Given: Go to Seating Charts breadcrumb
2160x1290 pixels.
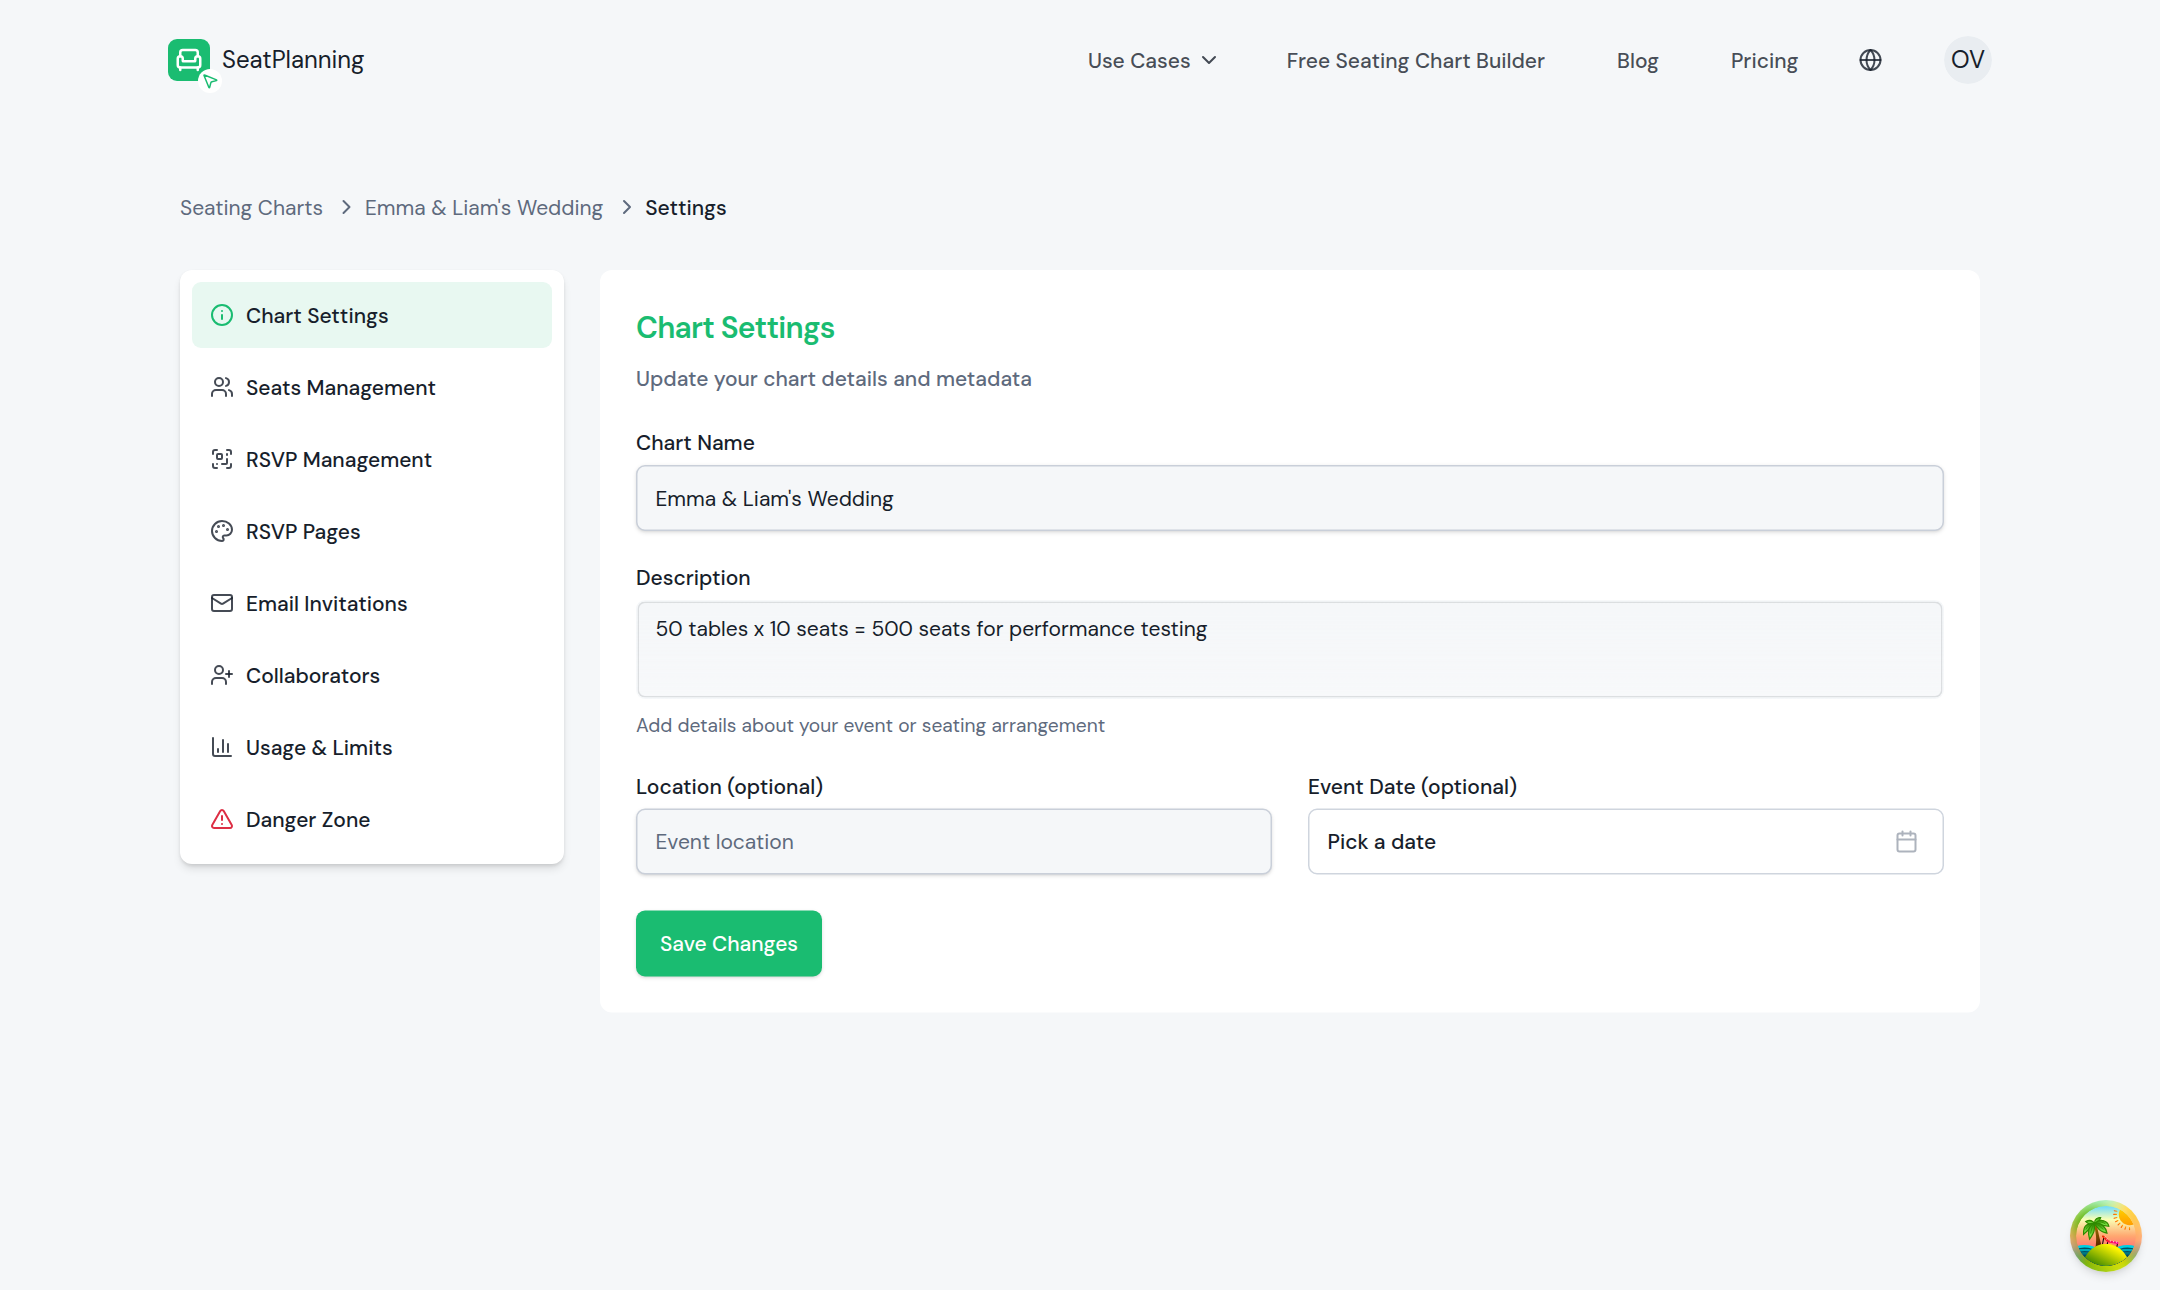Looking at the screenshot, I should [x=251, y=207].
